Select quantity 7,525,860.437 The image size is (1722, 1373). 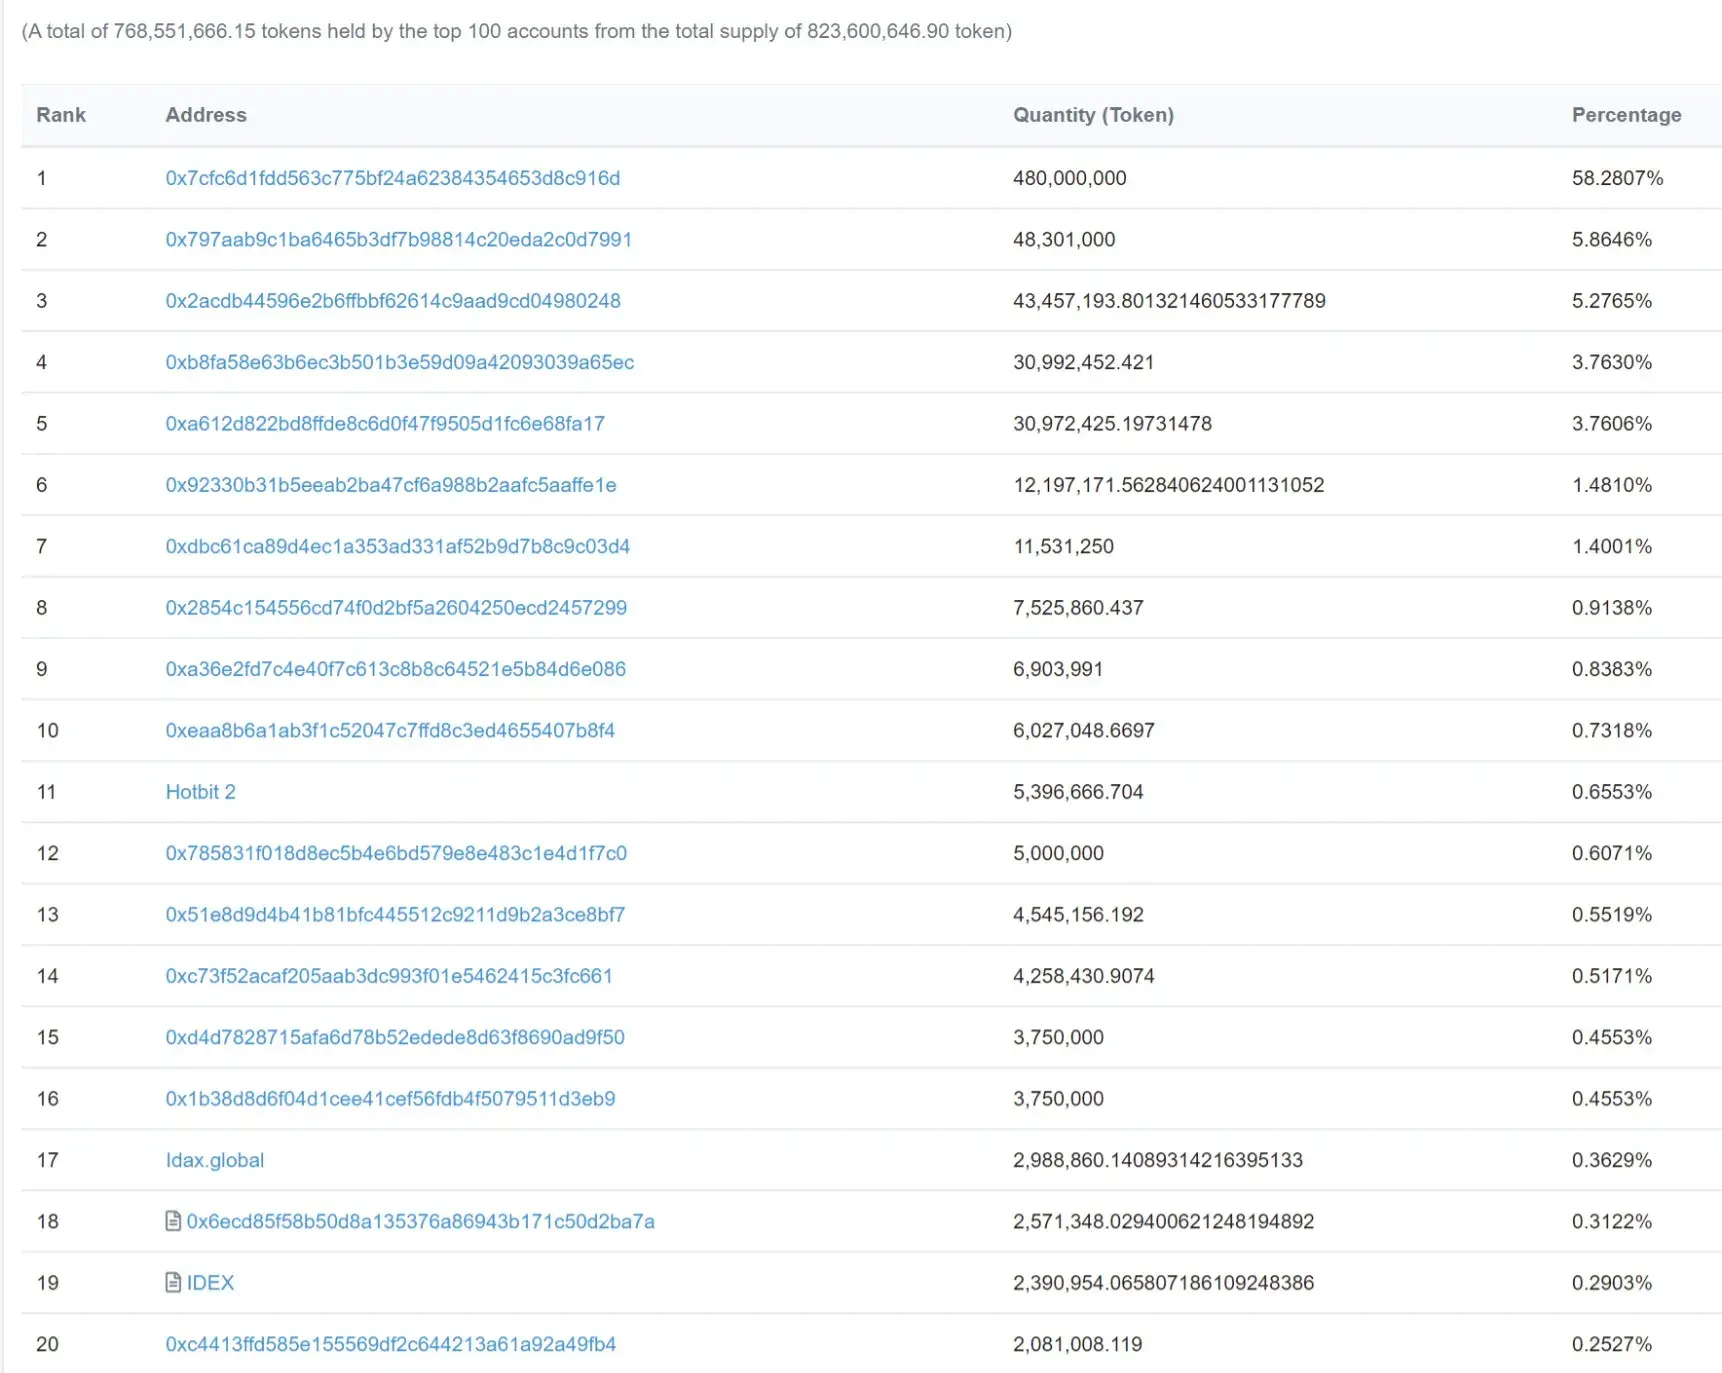pos(1078,608)
